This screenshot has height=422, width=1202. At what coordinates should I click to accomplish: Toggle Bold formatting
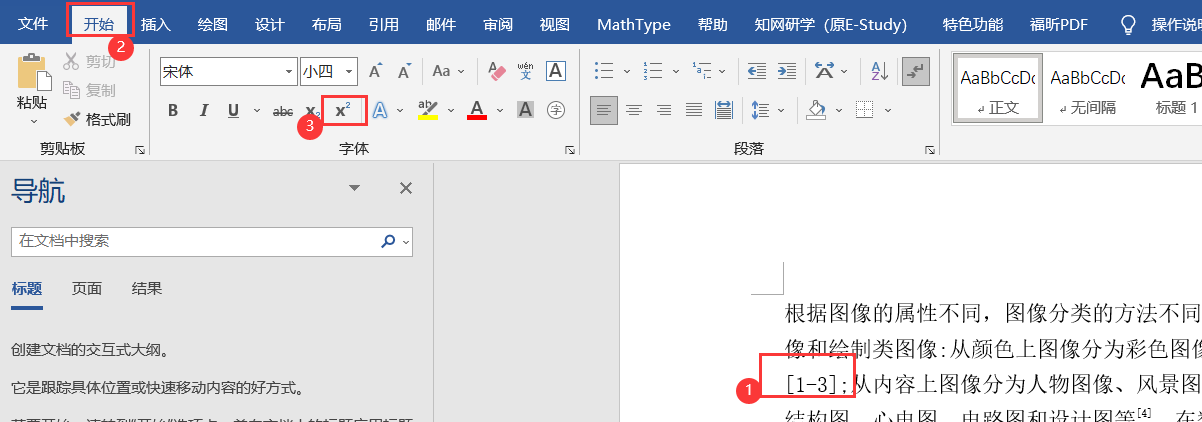[173, 110]
